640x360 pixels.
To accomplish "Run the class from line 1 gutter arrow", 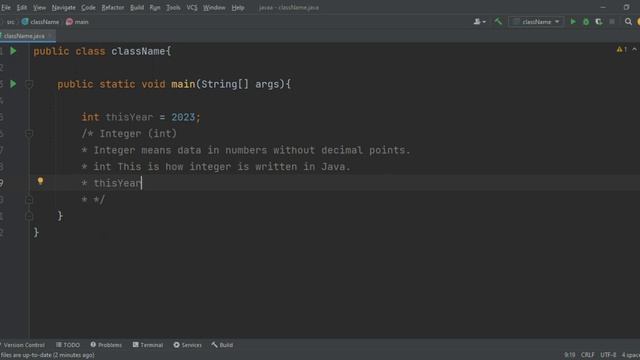I will click(x=13, y=51).
